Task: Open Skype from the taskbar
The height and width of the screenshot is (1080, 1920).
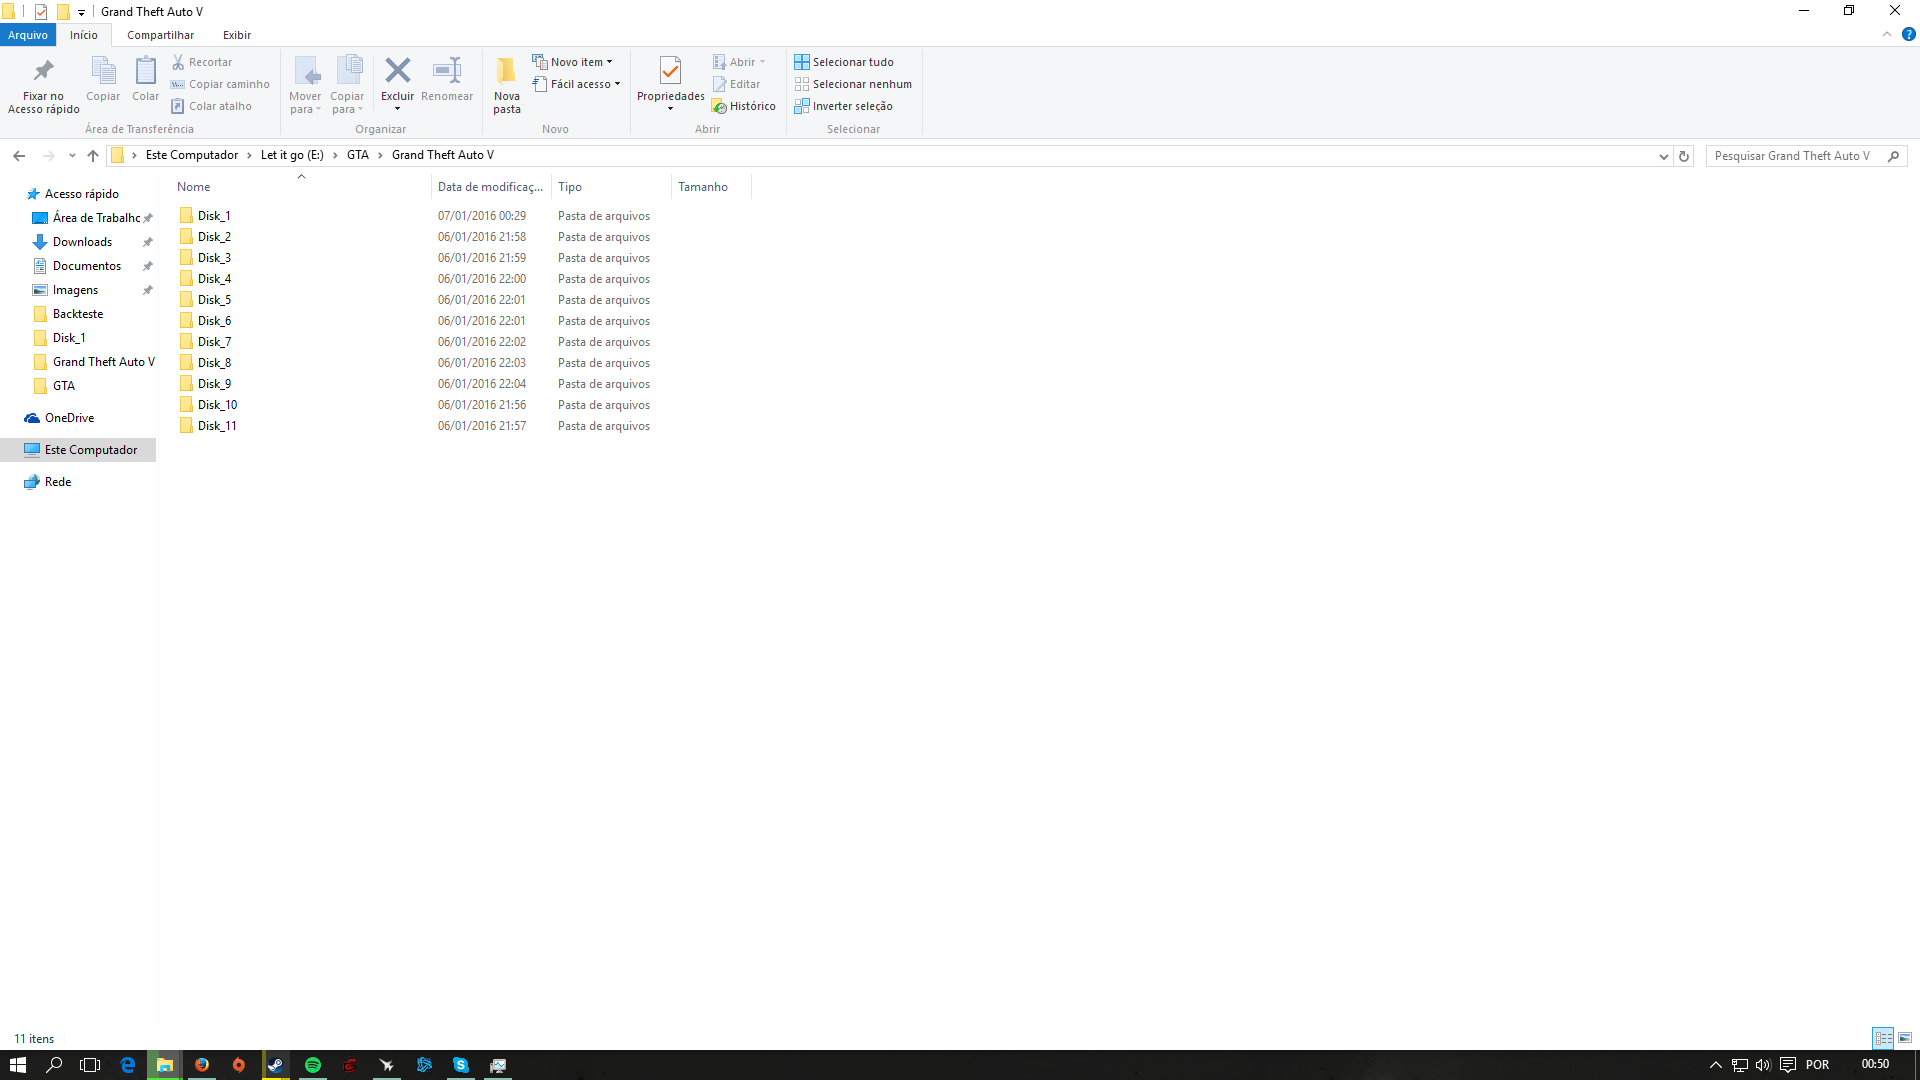Action: coord(461,1065)
